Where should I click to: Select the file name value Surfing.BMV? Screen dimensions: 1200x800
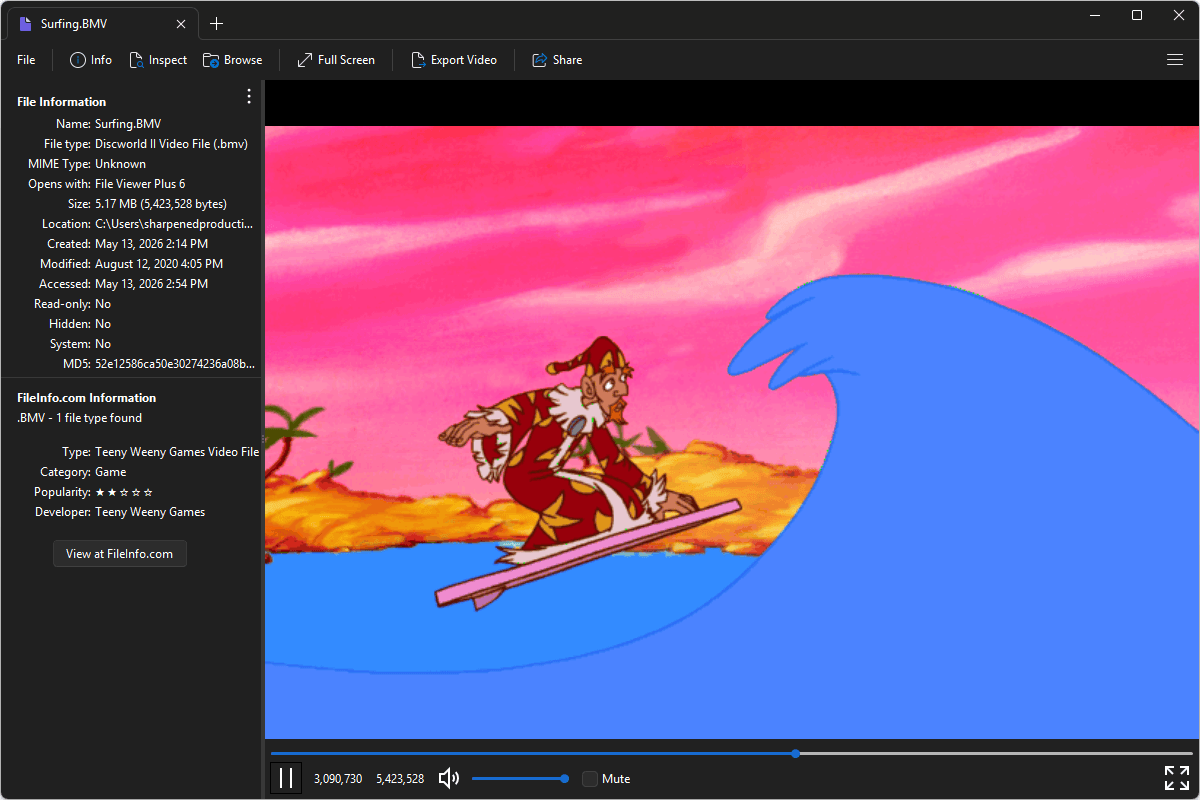(x=128, y=124)
